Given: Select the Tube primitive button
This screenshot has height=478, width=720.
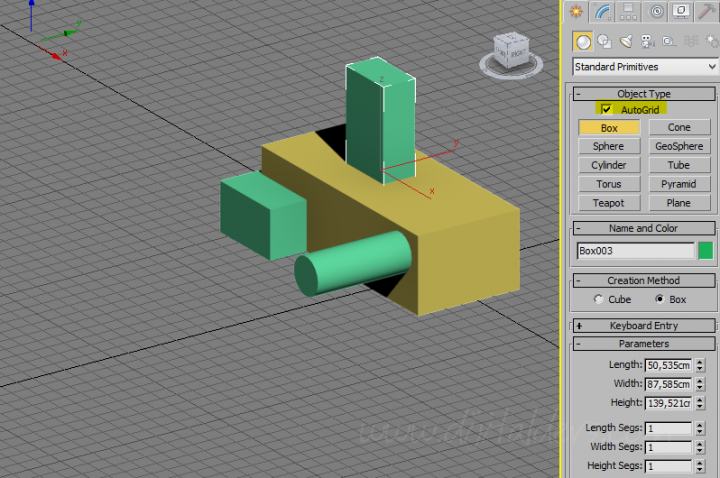Looking at the screenshot, I should 679,165.
